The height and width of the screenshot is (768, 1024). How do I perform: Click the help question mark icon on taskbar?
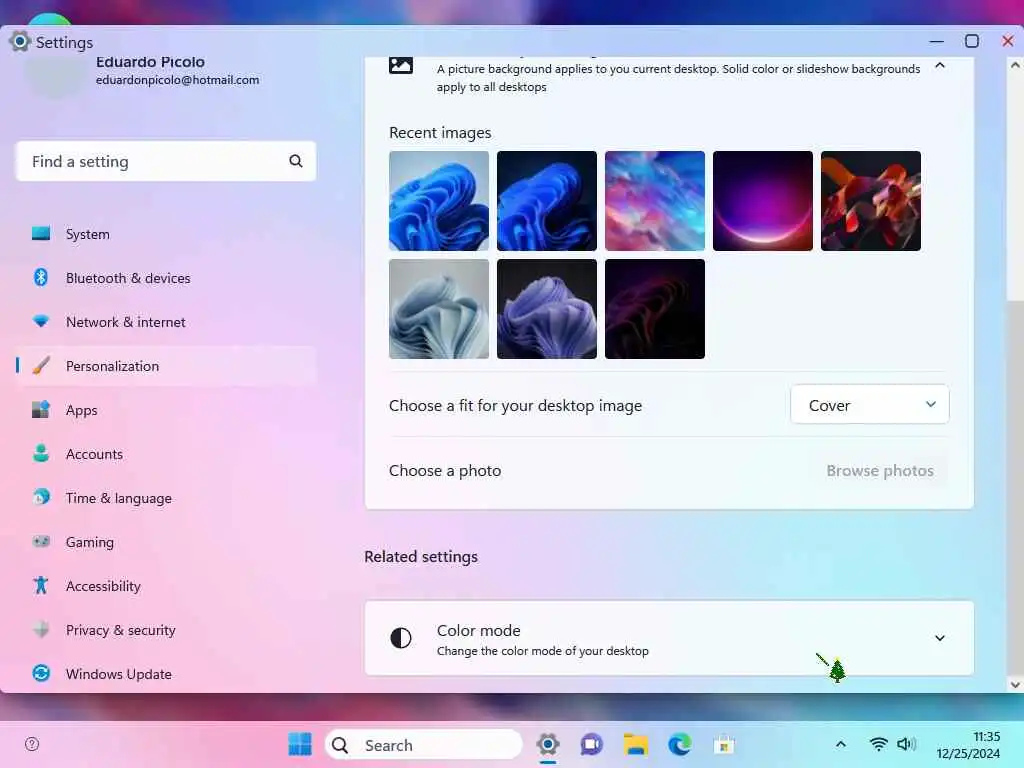click(x=32, y=744)
